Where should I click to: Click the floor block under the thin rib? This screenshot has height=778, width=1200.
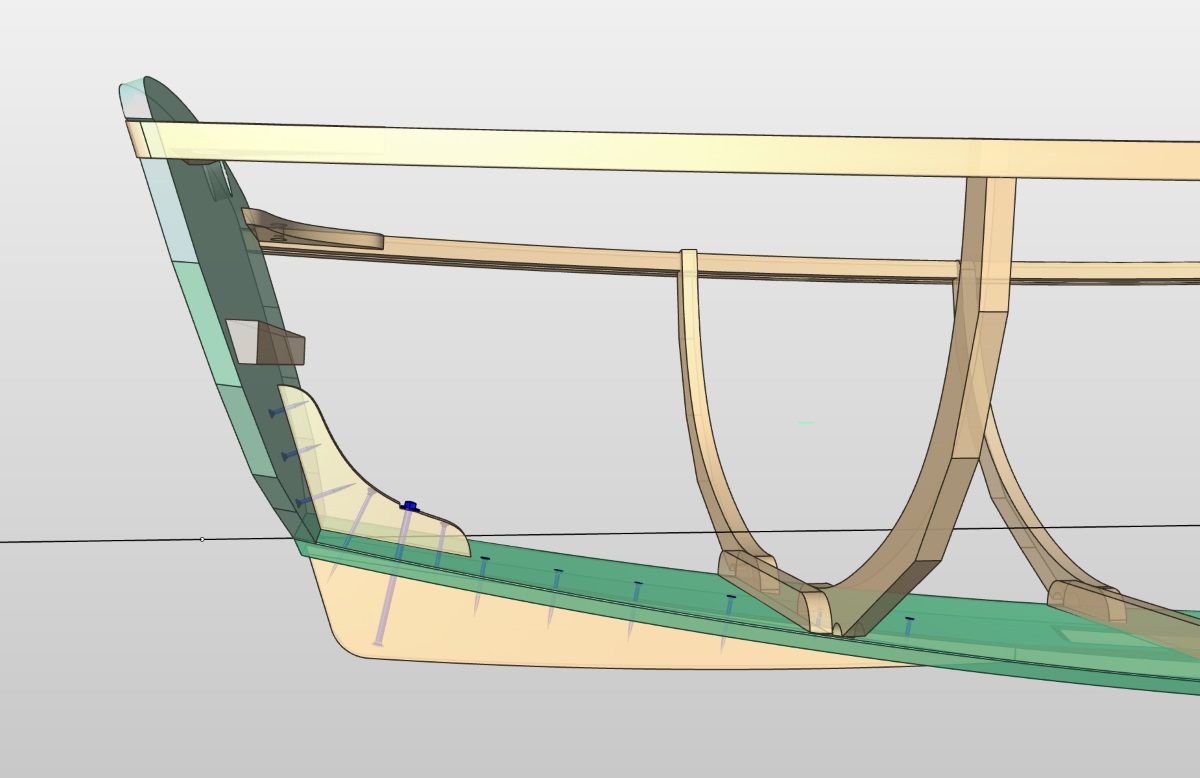pos(748,570)
